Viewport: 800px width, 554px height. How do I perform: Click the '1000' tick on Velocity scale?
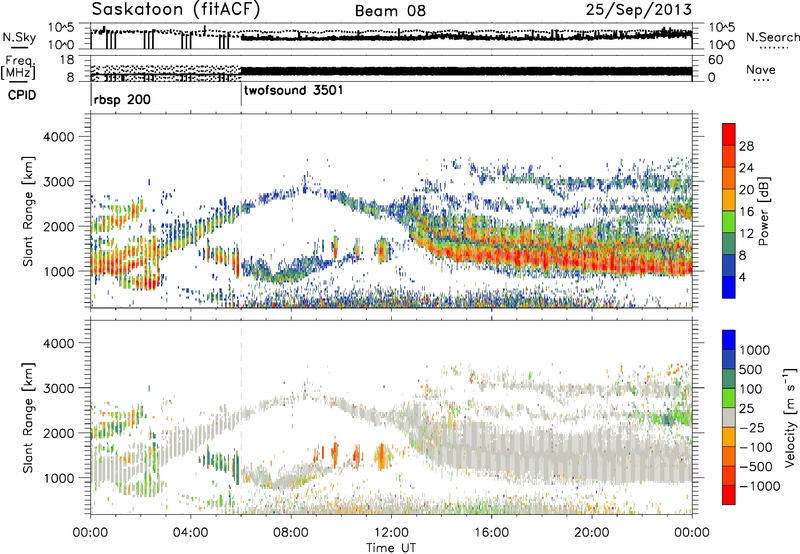(754, 350)
